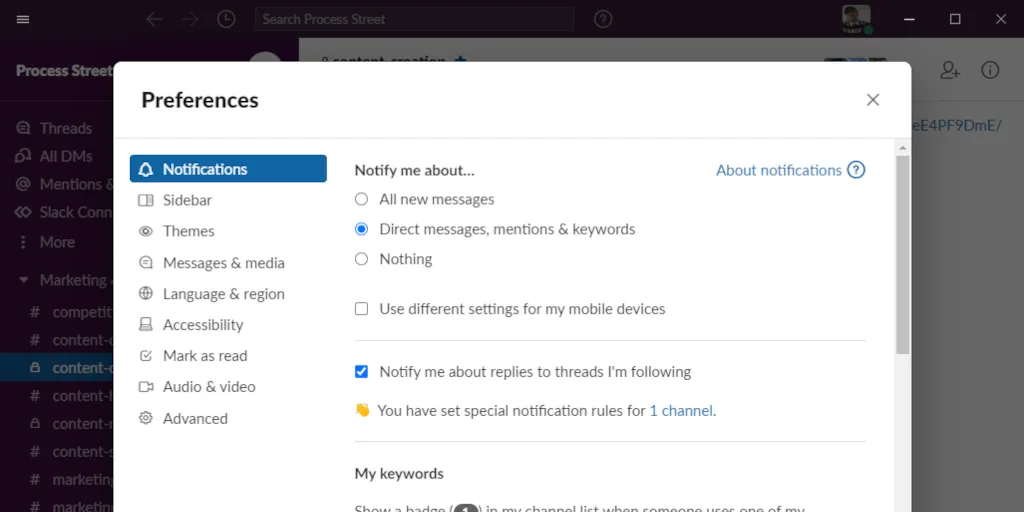Open Process Street workspace menu

(64, 71)
